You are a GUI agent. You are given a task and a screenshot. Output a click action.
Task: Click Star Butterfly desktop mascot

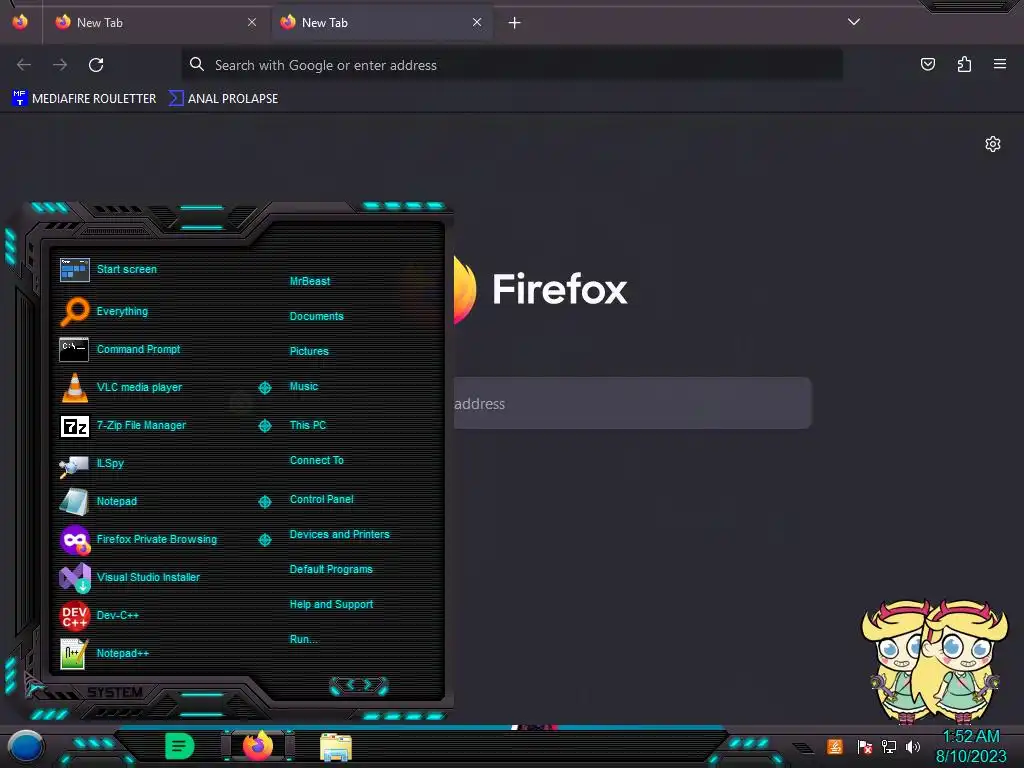coord(935,662)
